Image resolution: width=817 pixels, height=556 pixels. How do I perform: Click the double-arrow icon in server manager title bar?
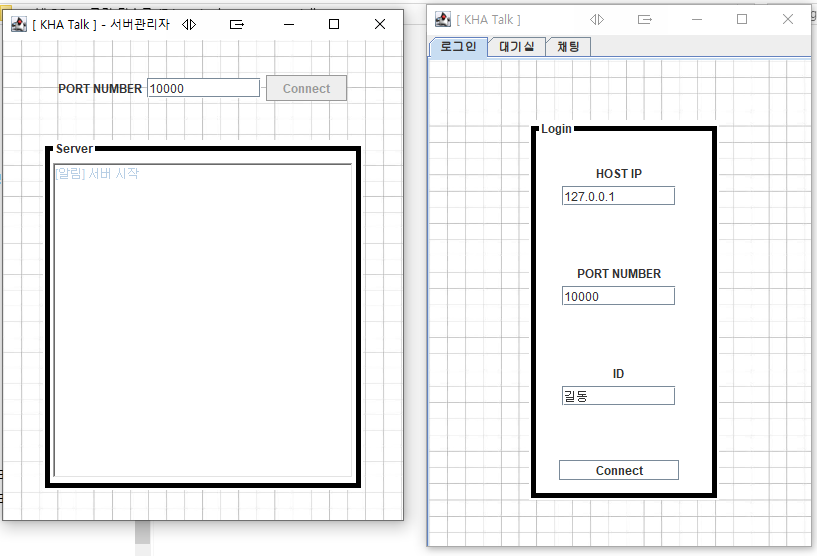(x=189, y=24)
